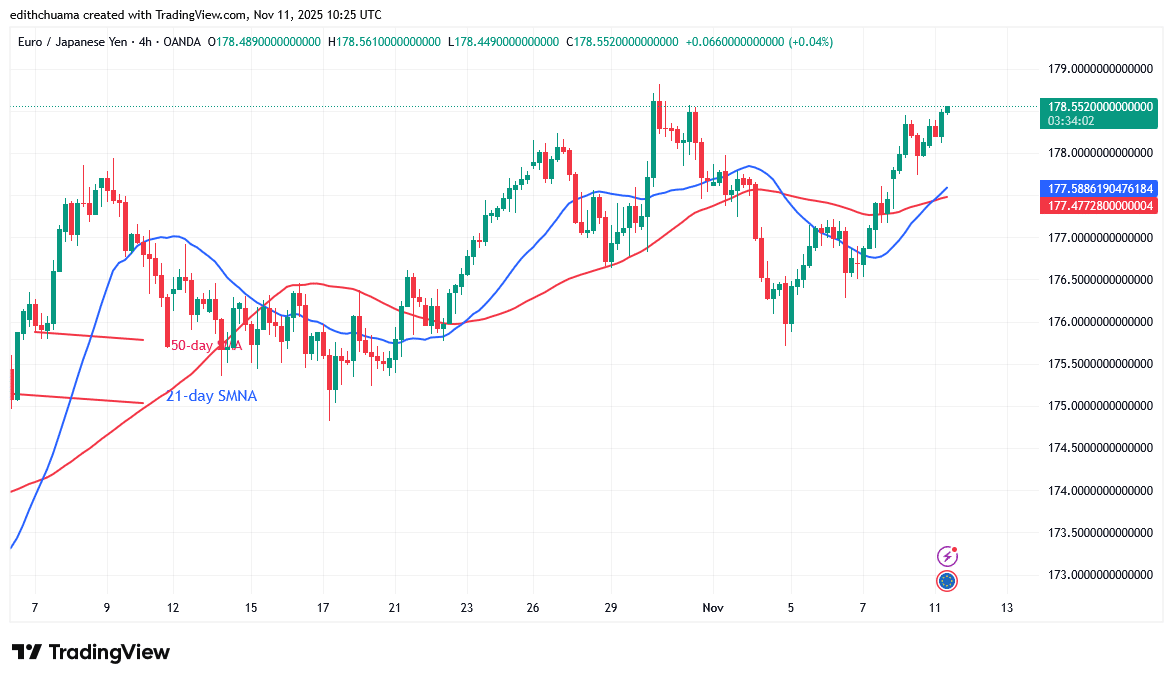1173x682 pixels.
Task: Select the blue 177.588 moving average label
Action: click(x=1100, y=188)
